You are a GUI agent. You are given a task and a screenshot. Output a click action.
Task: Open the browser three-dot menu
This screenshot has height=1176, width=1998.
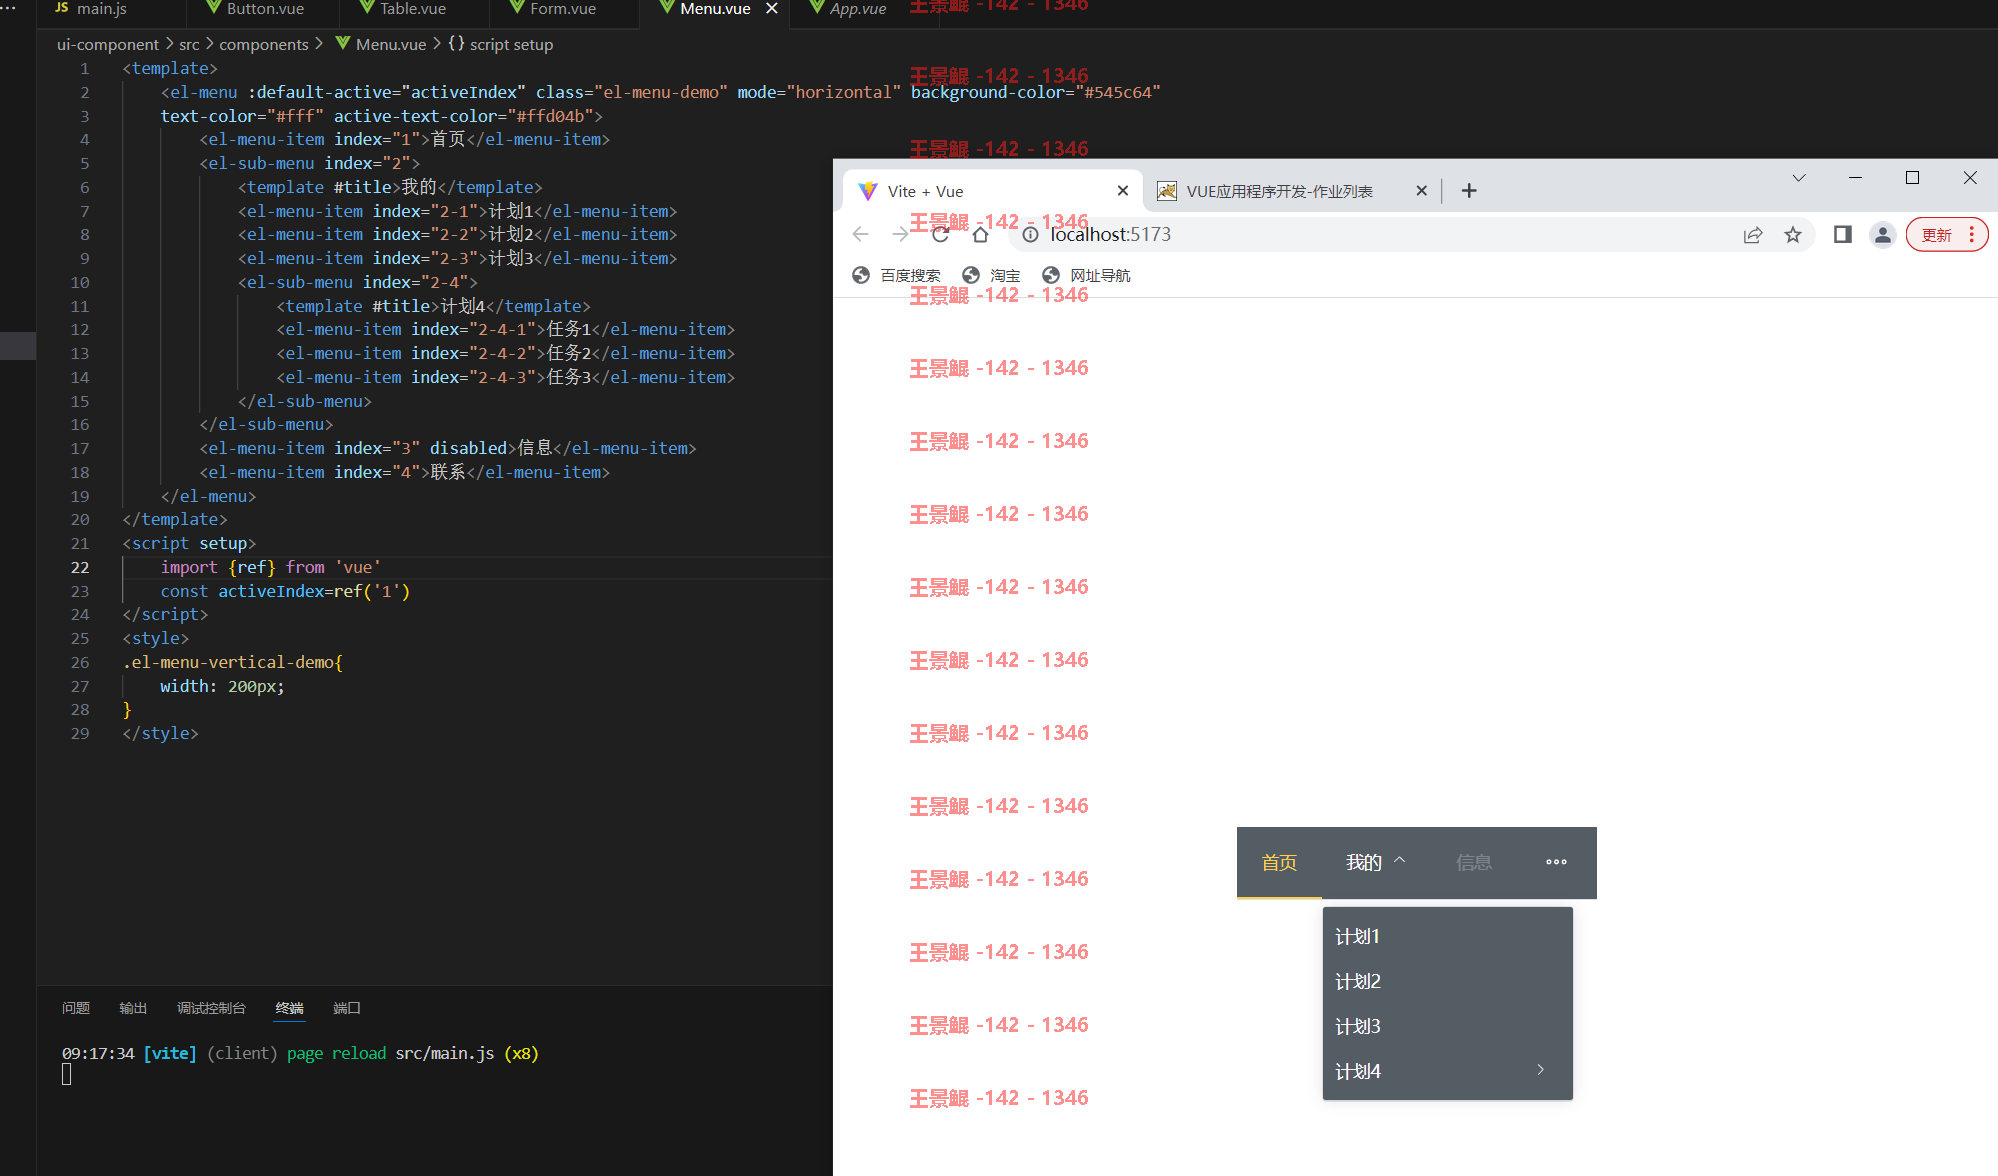click(1972, 235)
